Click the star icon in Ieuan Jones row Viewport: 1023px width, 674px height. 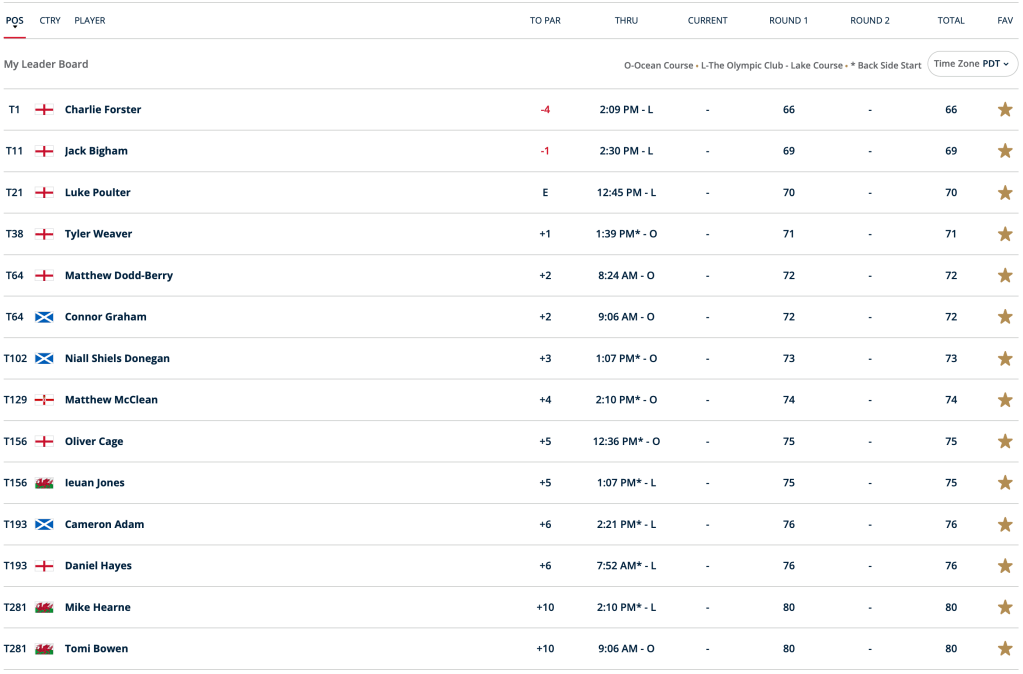click(1005, 483)
